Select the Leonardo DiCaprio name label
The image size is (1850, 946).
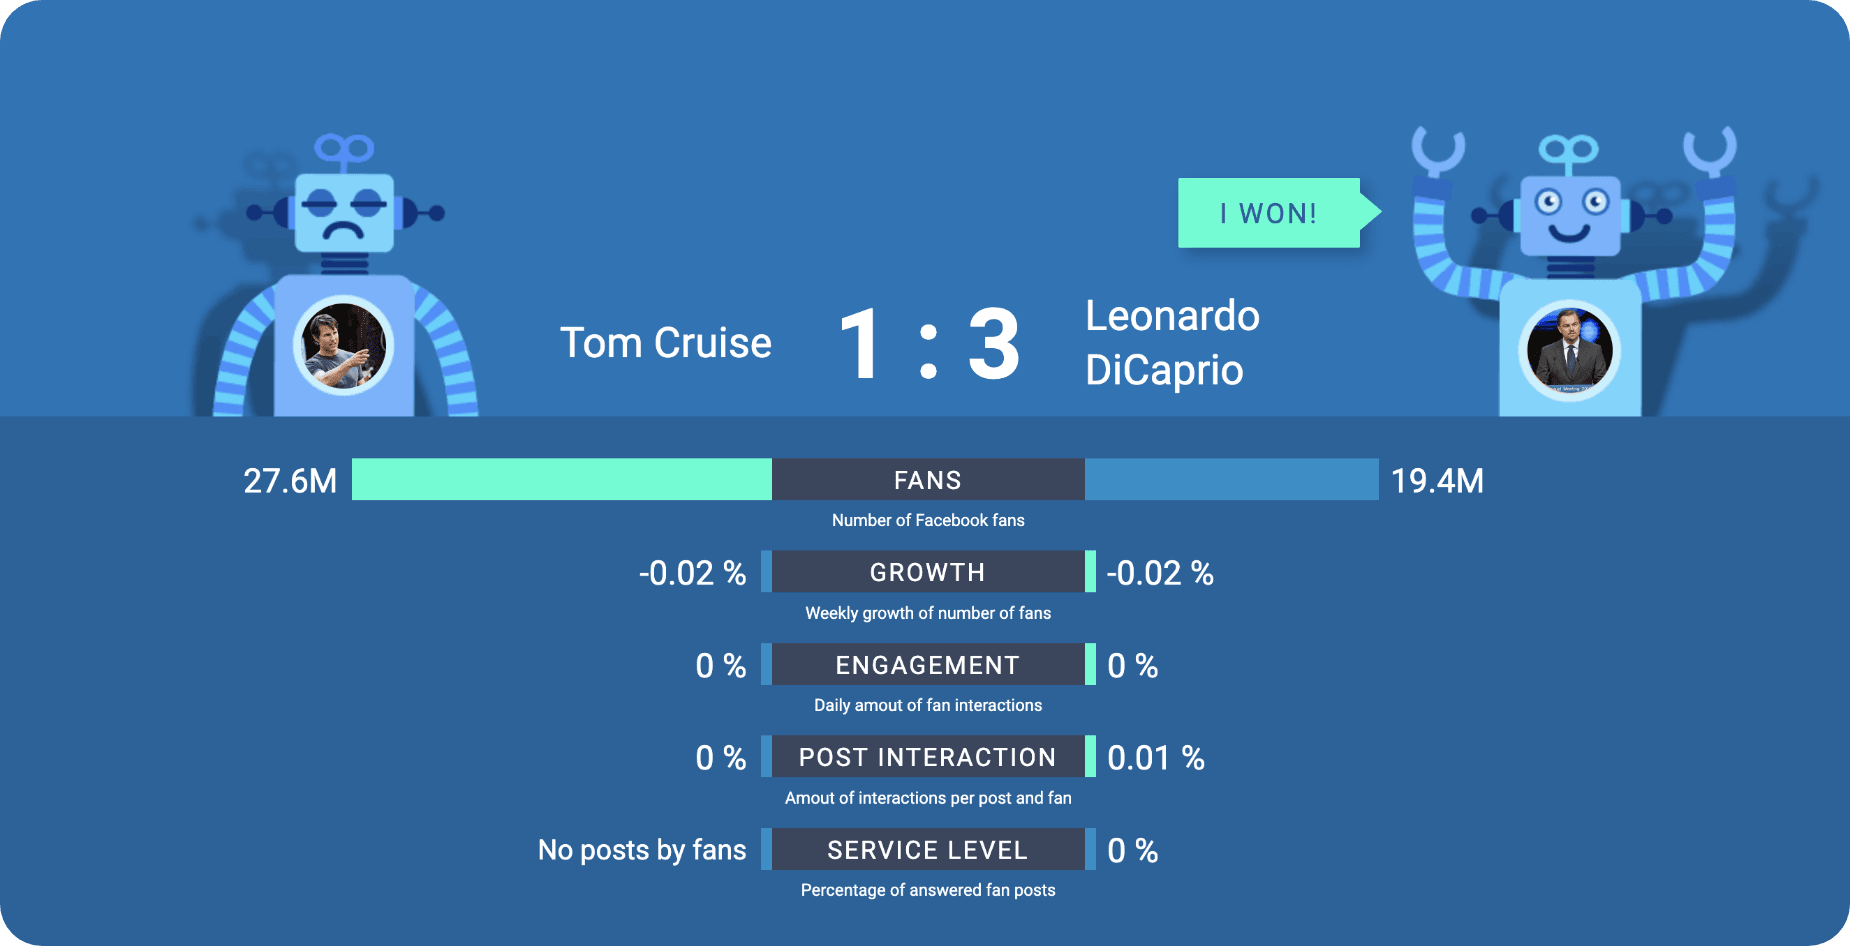1172,342
